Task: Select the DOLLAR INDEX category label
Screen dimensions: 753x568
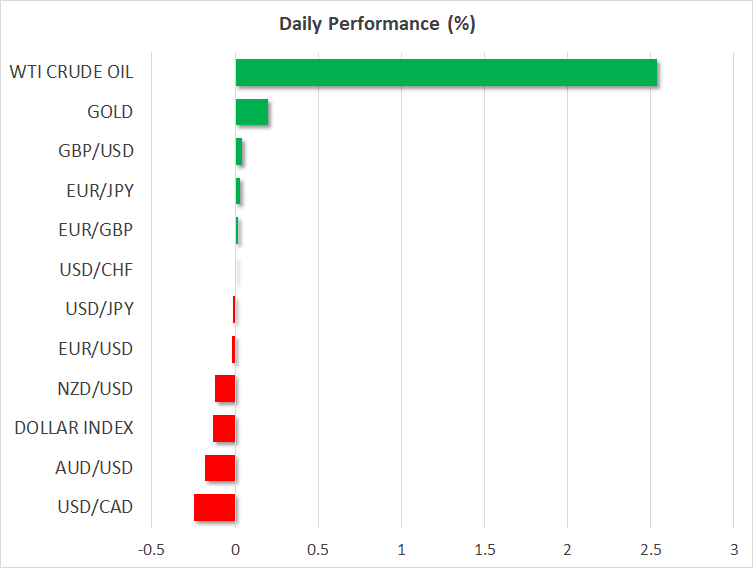Action: 74,428
